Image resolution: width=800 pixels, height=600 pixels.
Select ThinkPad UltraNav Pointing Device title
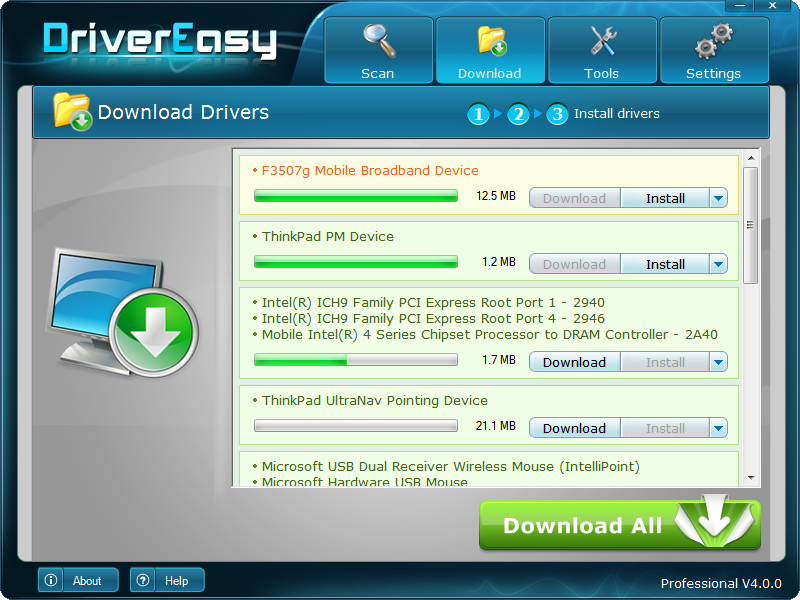(x=374, y=401)
